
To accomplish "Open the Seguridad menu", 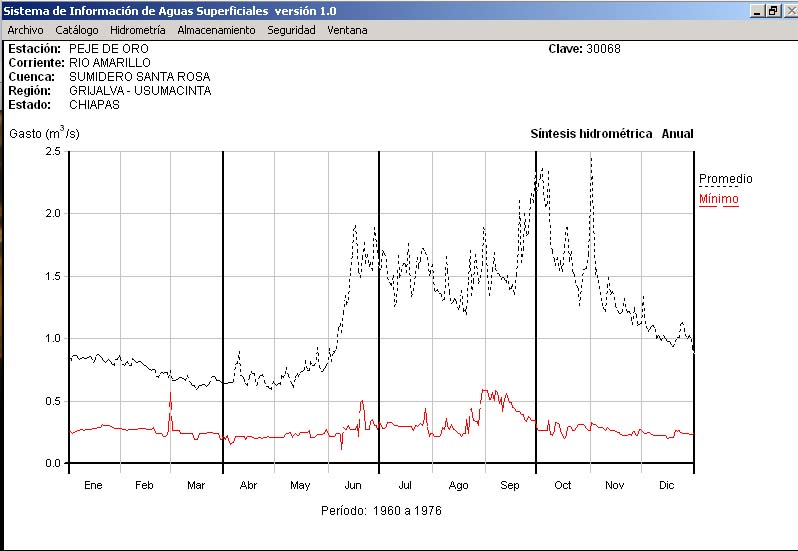I will (291, 30).
